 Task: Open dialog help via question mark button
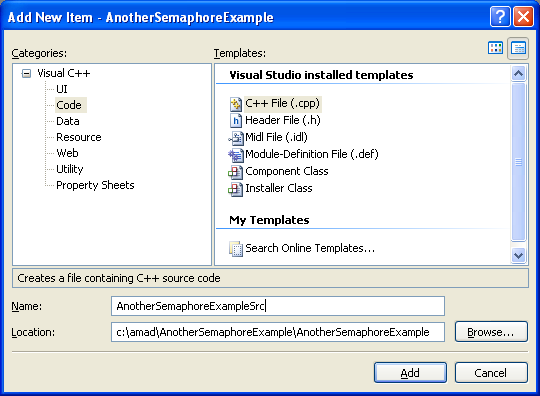500,16
